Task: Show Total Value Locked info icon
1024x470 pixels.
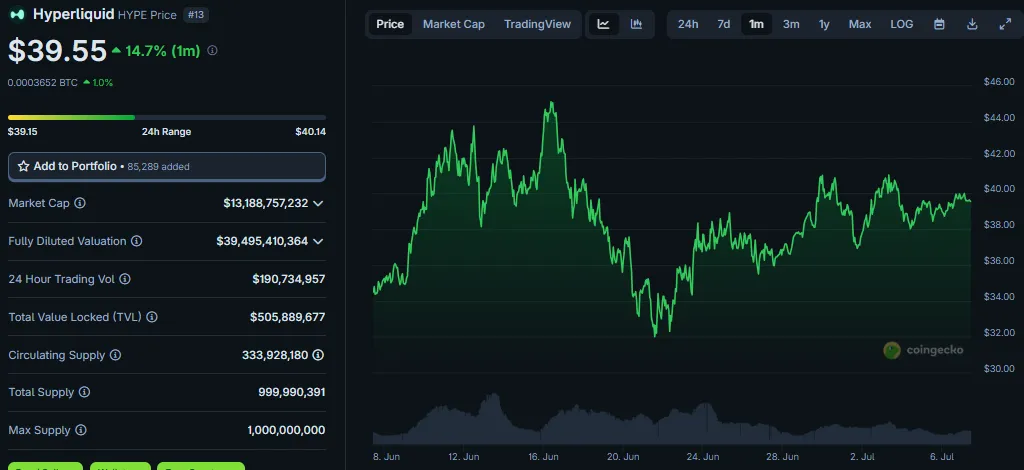Action: 152,317
